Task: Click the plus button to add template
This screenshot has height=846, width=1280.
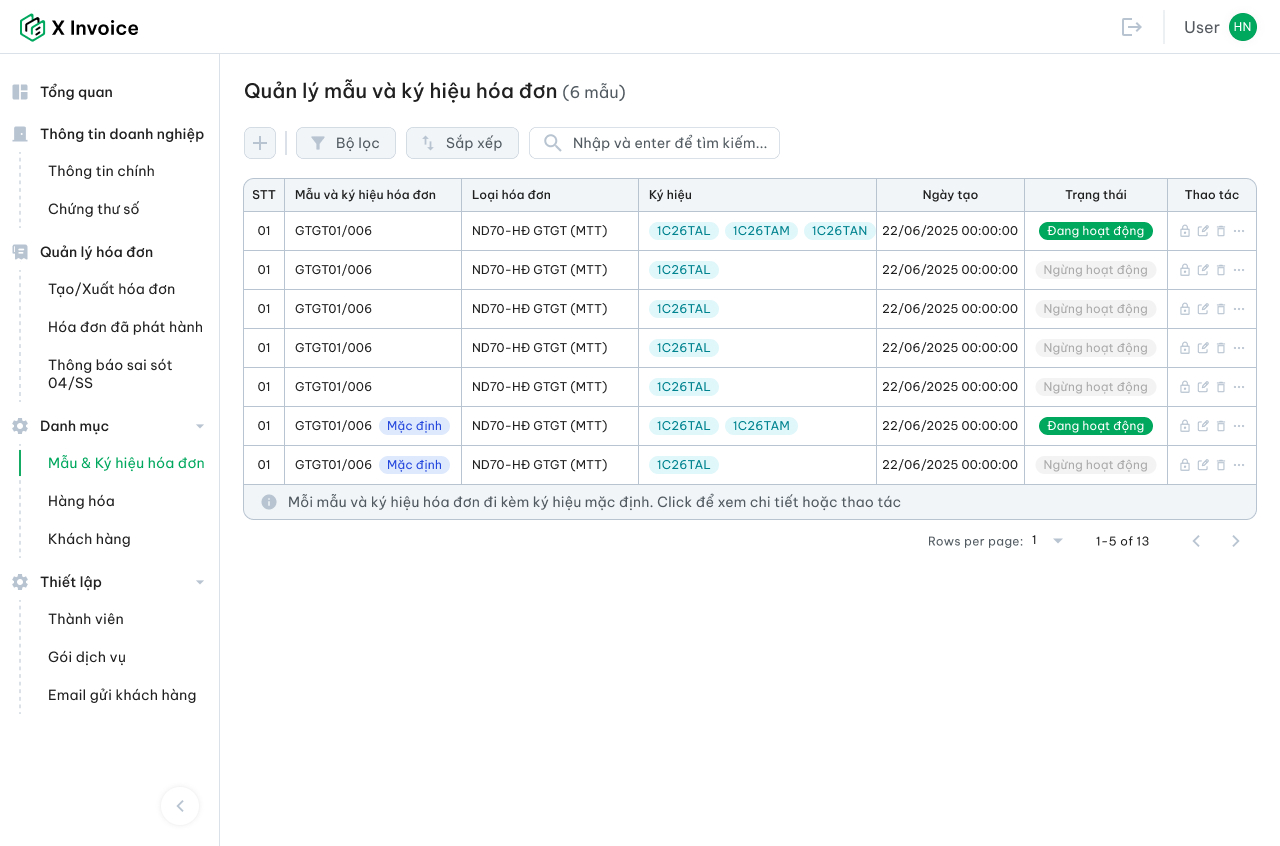Action: pos(260,143)
